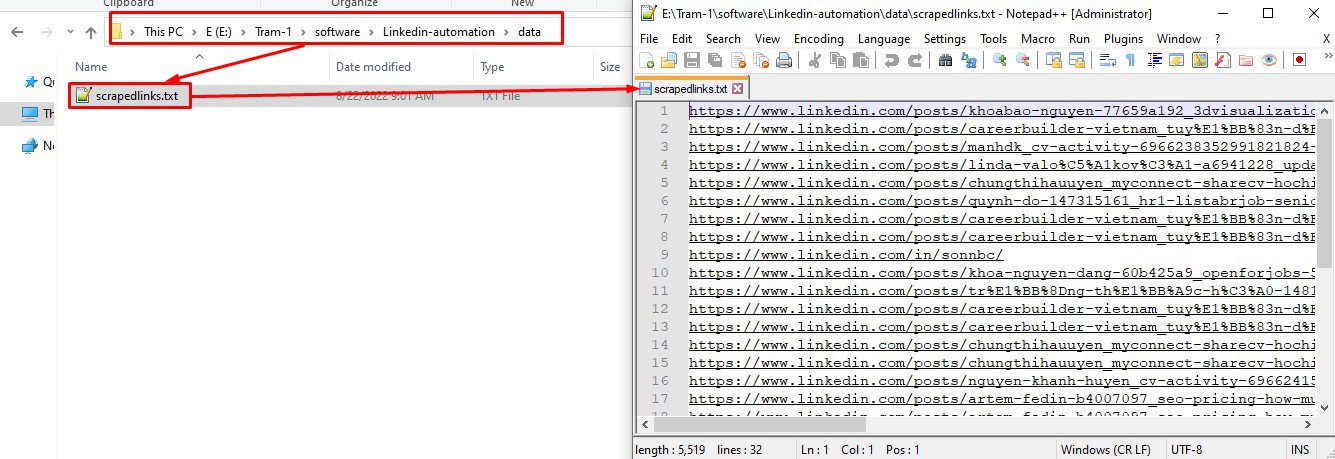
Task: Open Explorer recent locations dropdown arrow
Action: (70, 32)
